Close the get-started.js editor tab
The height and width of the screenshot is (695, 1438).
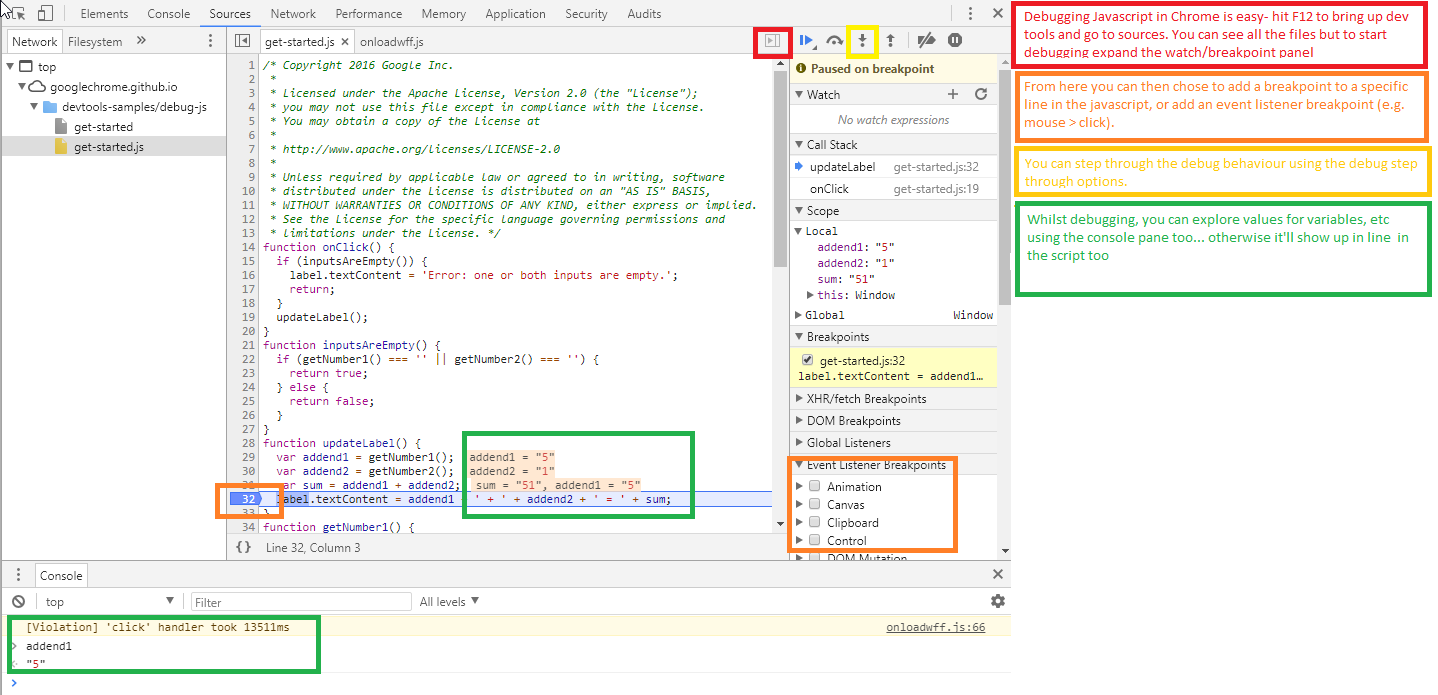coord(345,42)
